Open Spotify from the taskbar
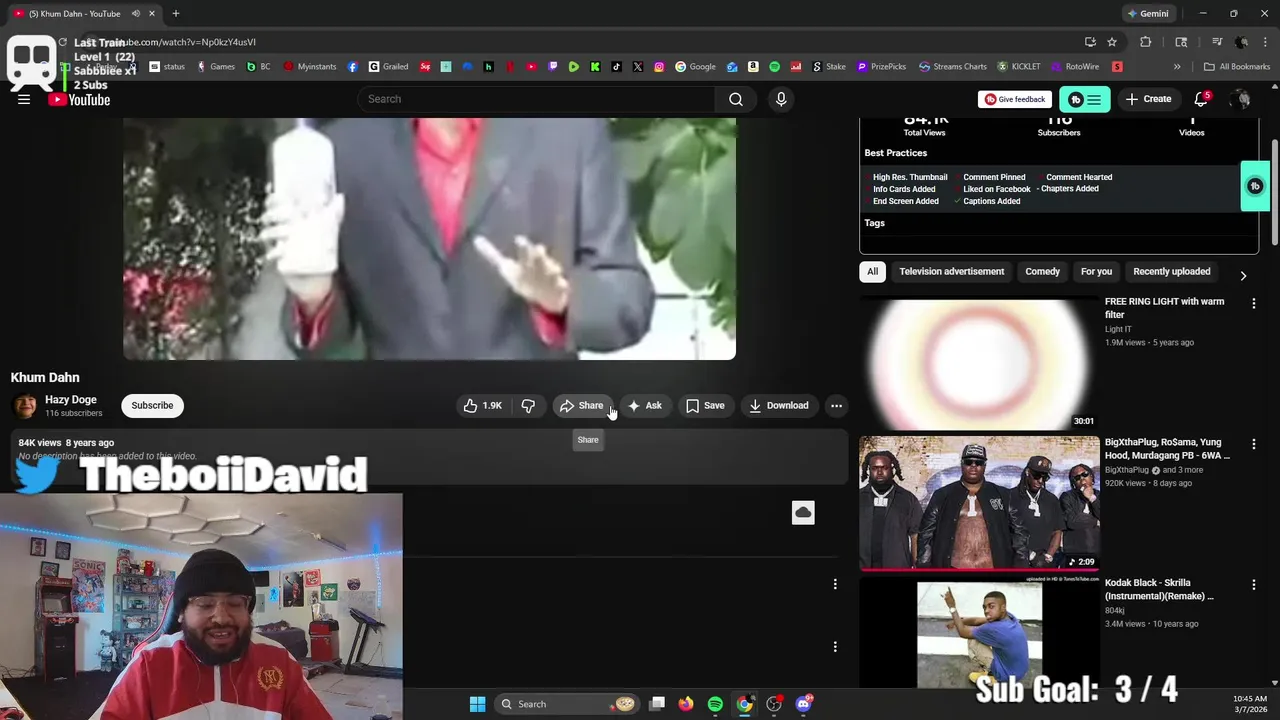The width and height of the screenshot is (1280, 720). click(x=715, y=704)
